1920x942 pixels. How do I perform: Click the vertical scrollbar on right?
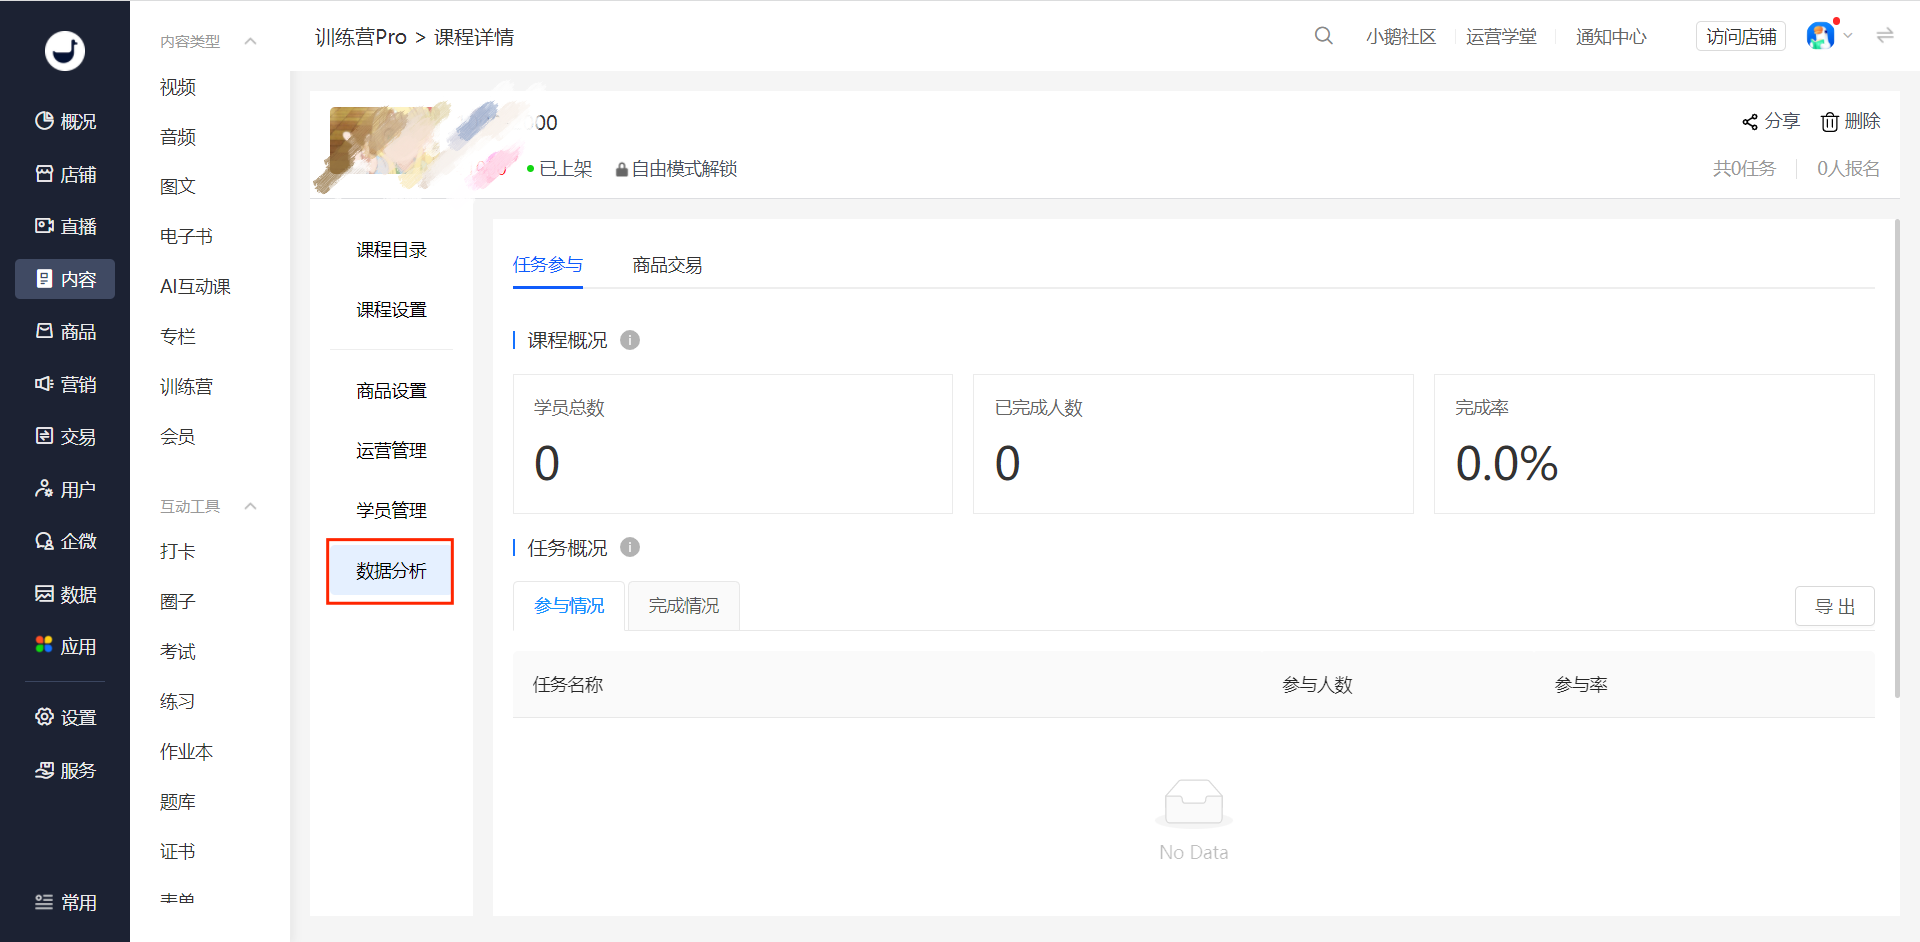coord(1897,458)
